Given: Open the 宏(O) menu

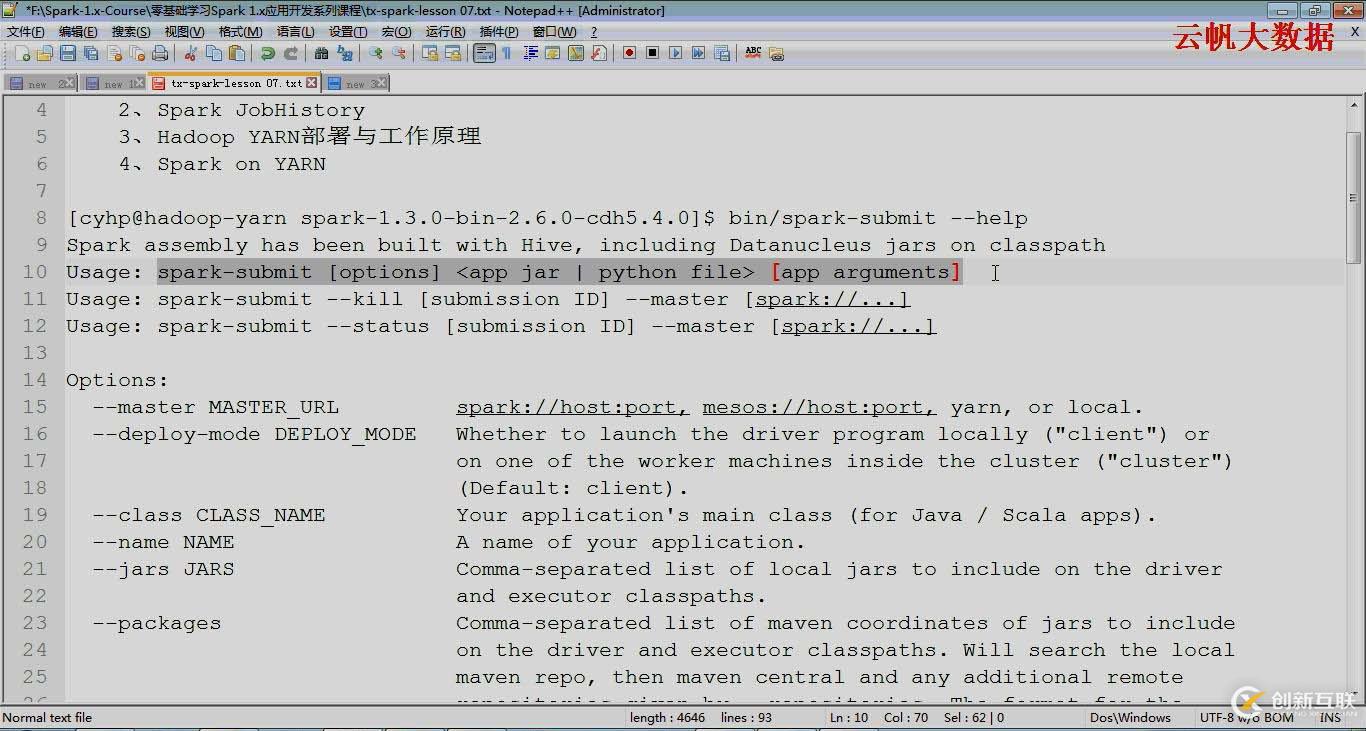Looking at the screenshot, I should [x=396, y=32].
